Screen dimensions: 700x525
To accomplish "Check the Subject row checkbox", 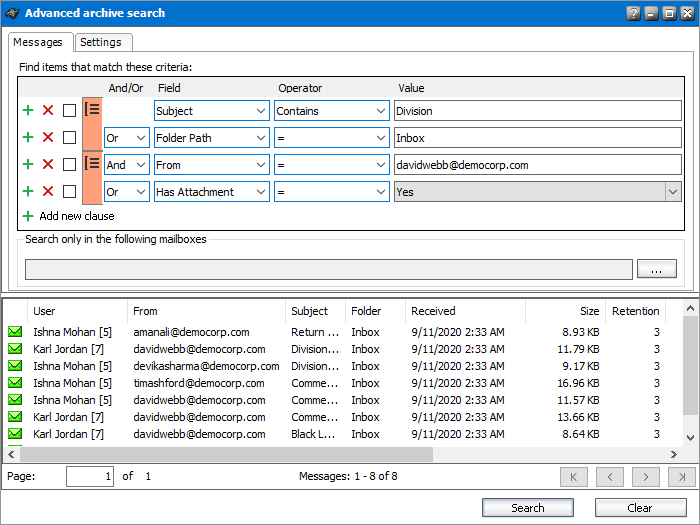I will 69,111.
